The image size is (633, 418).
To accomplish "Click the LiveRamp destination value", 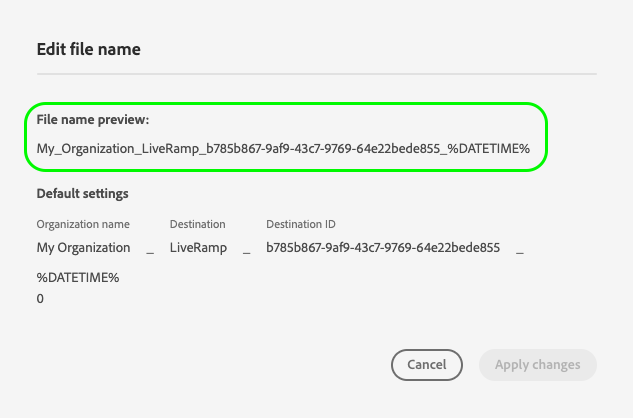I will tap(197, 247).
